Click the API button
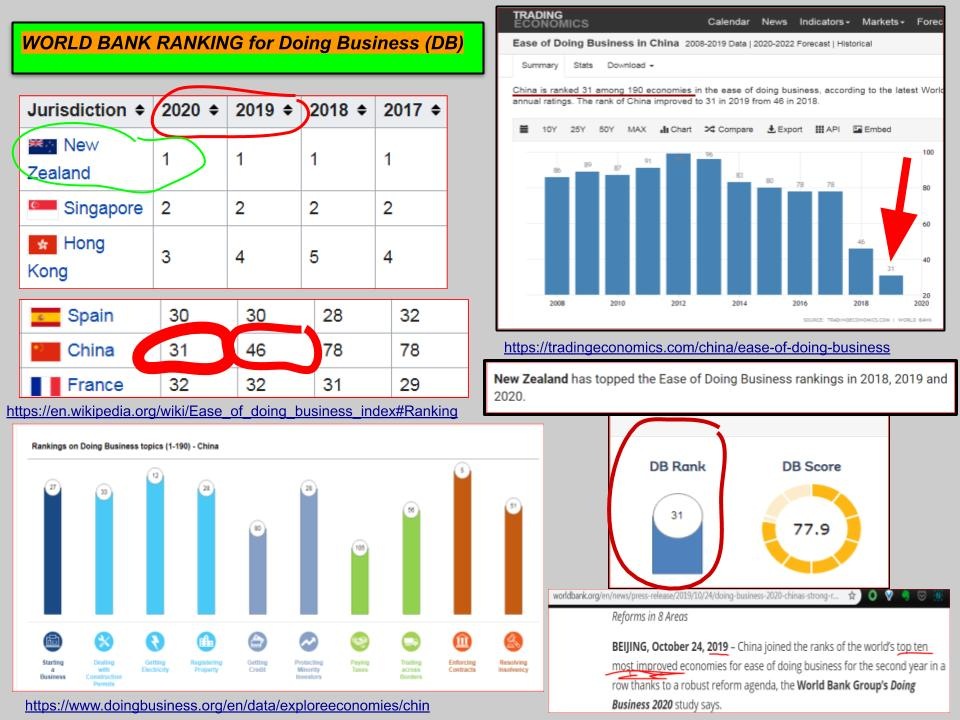Image resolution: width=960 pixels, height=720 pixels. coord(828,129)
